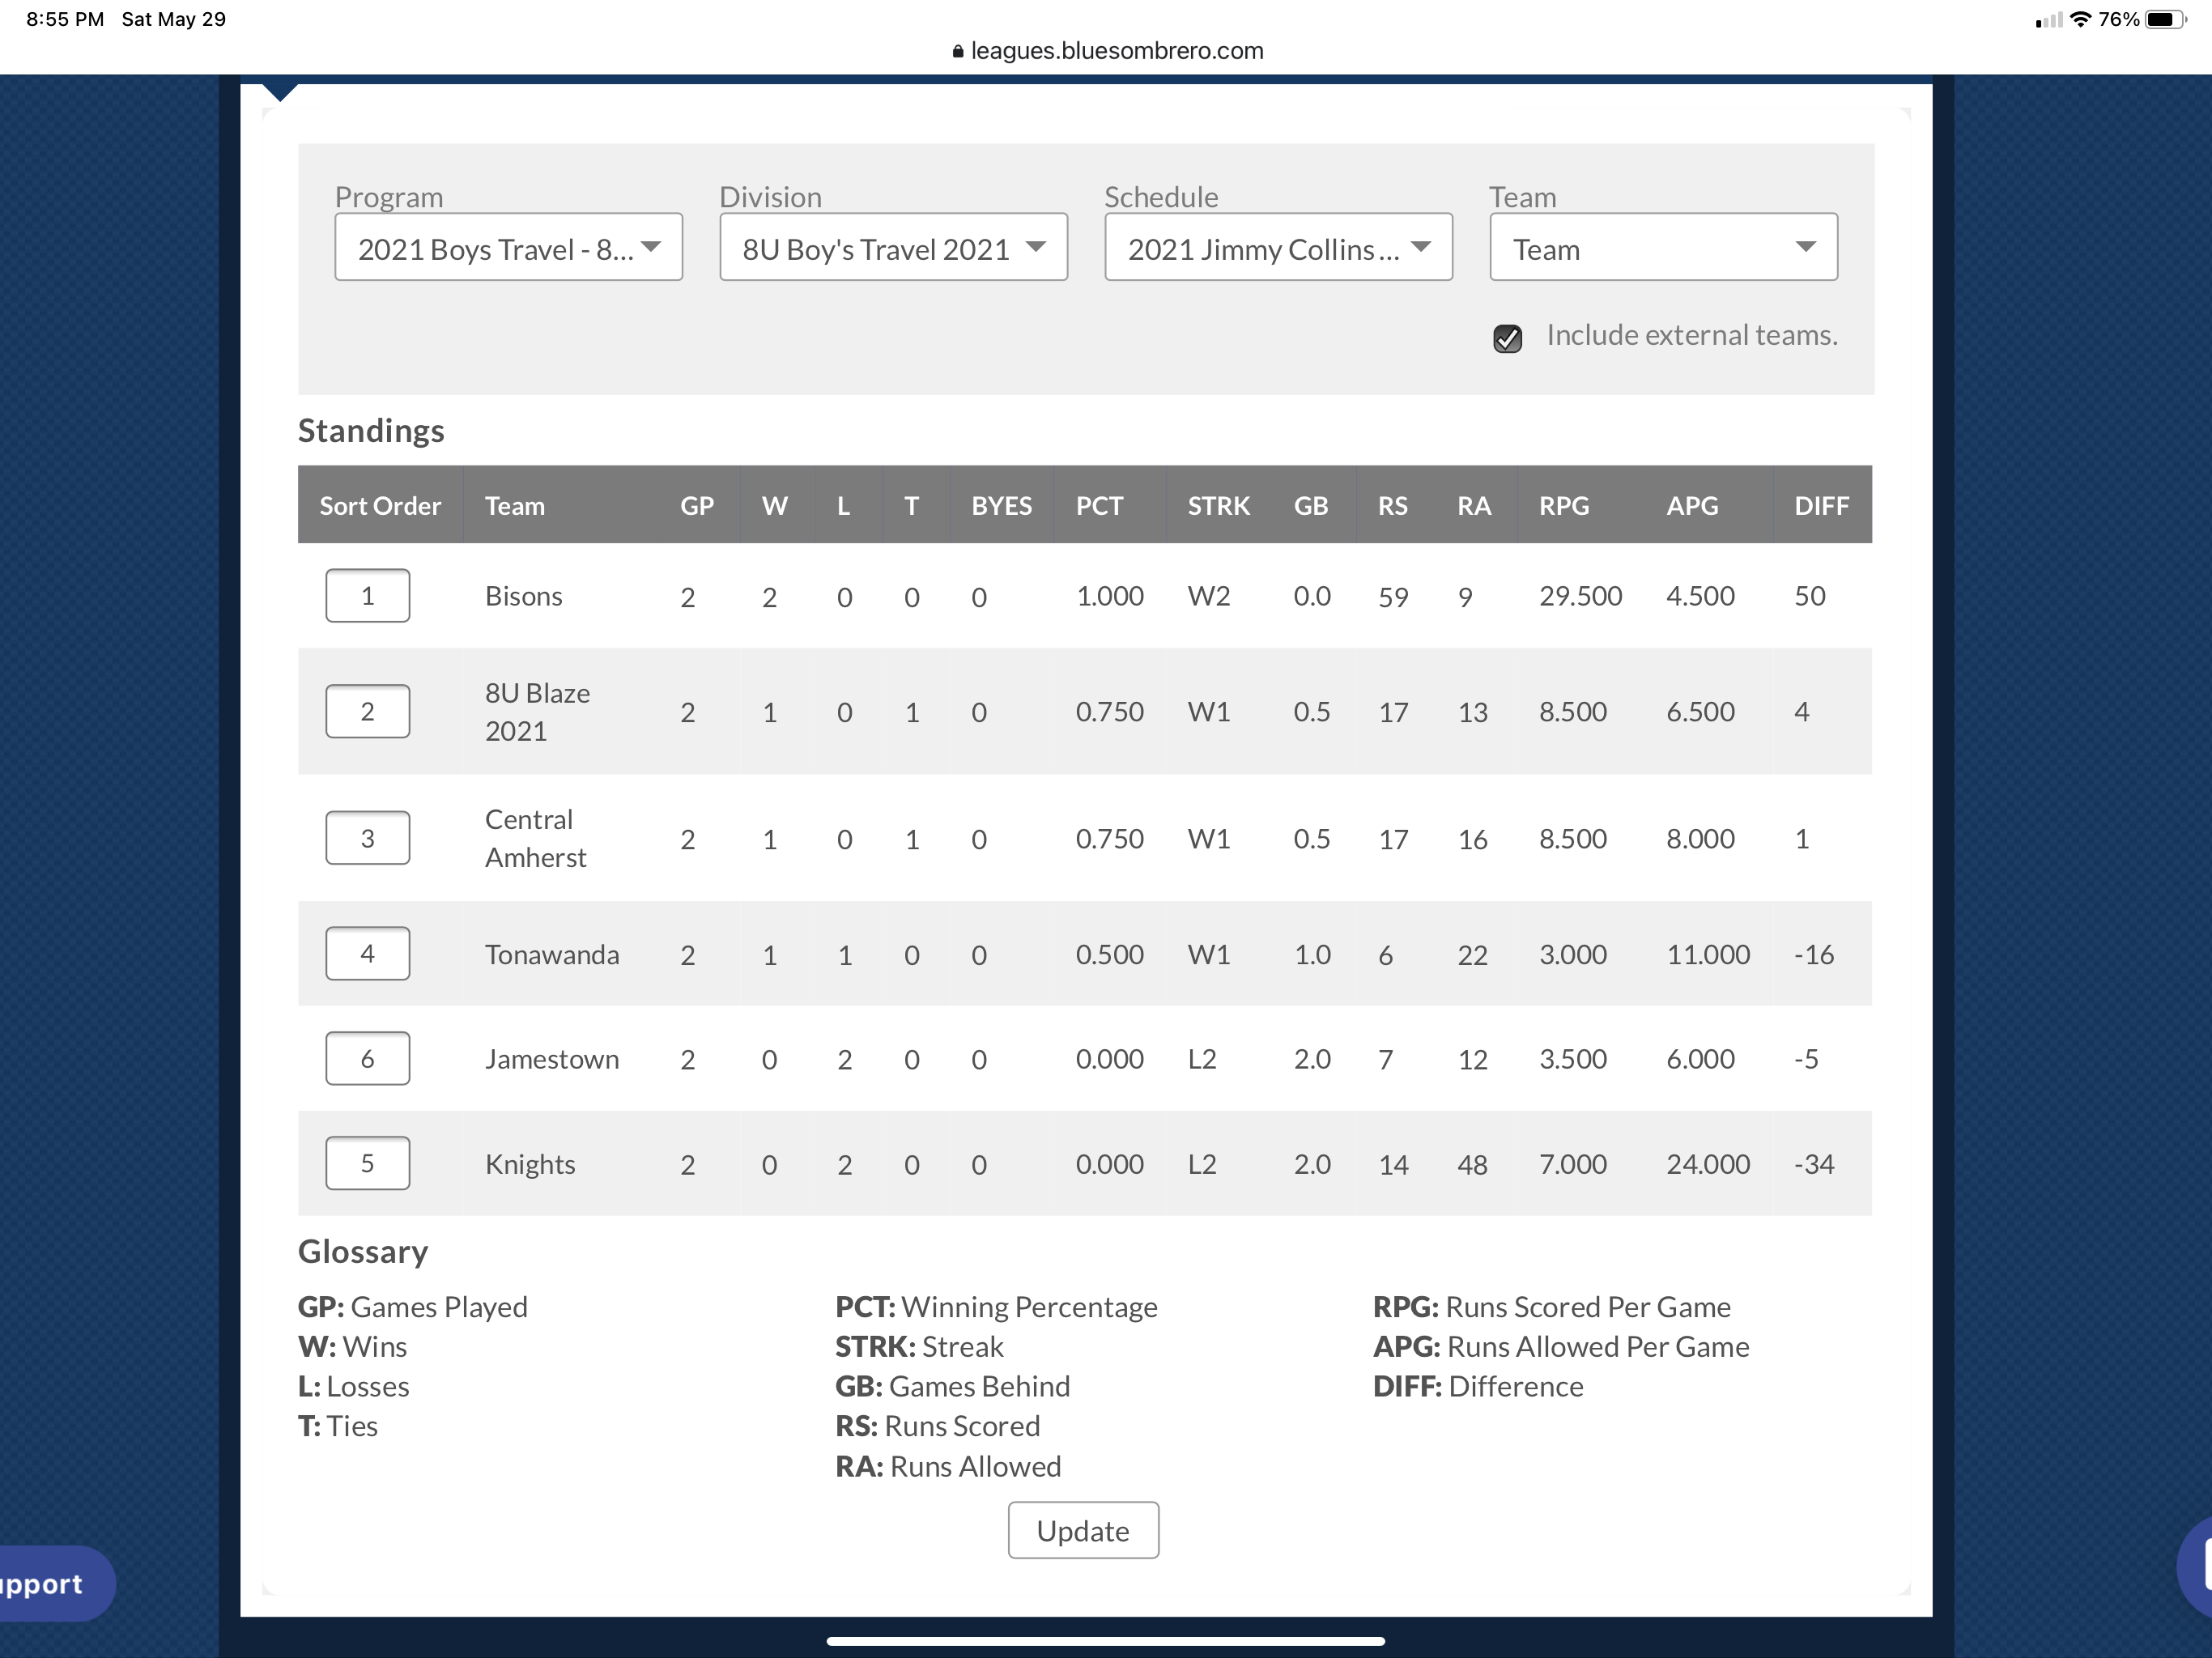
Task: Click Tonawanda DIFF value -16
Action: click(1814, 954)
